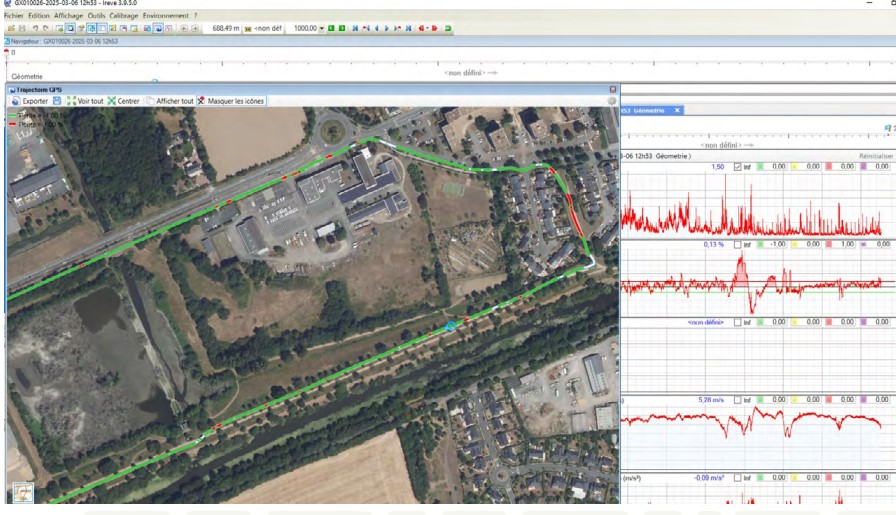Click the undo arrow in the main toolbar

34,28
